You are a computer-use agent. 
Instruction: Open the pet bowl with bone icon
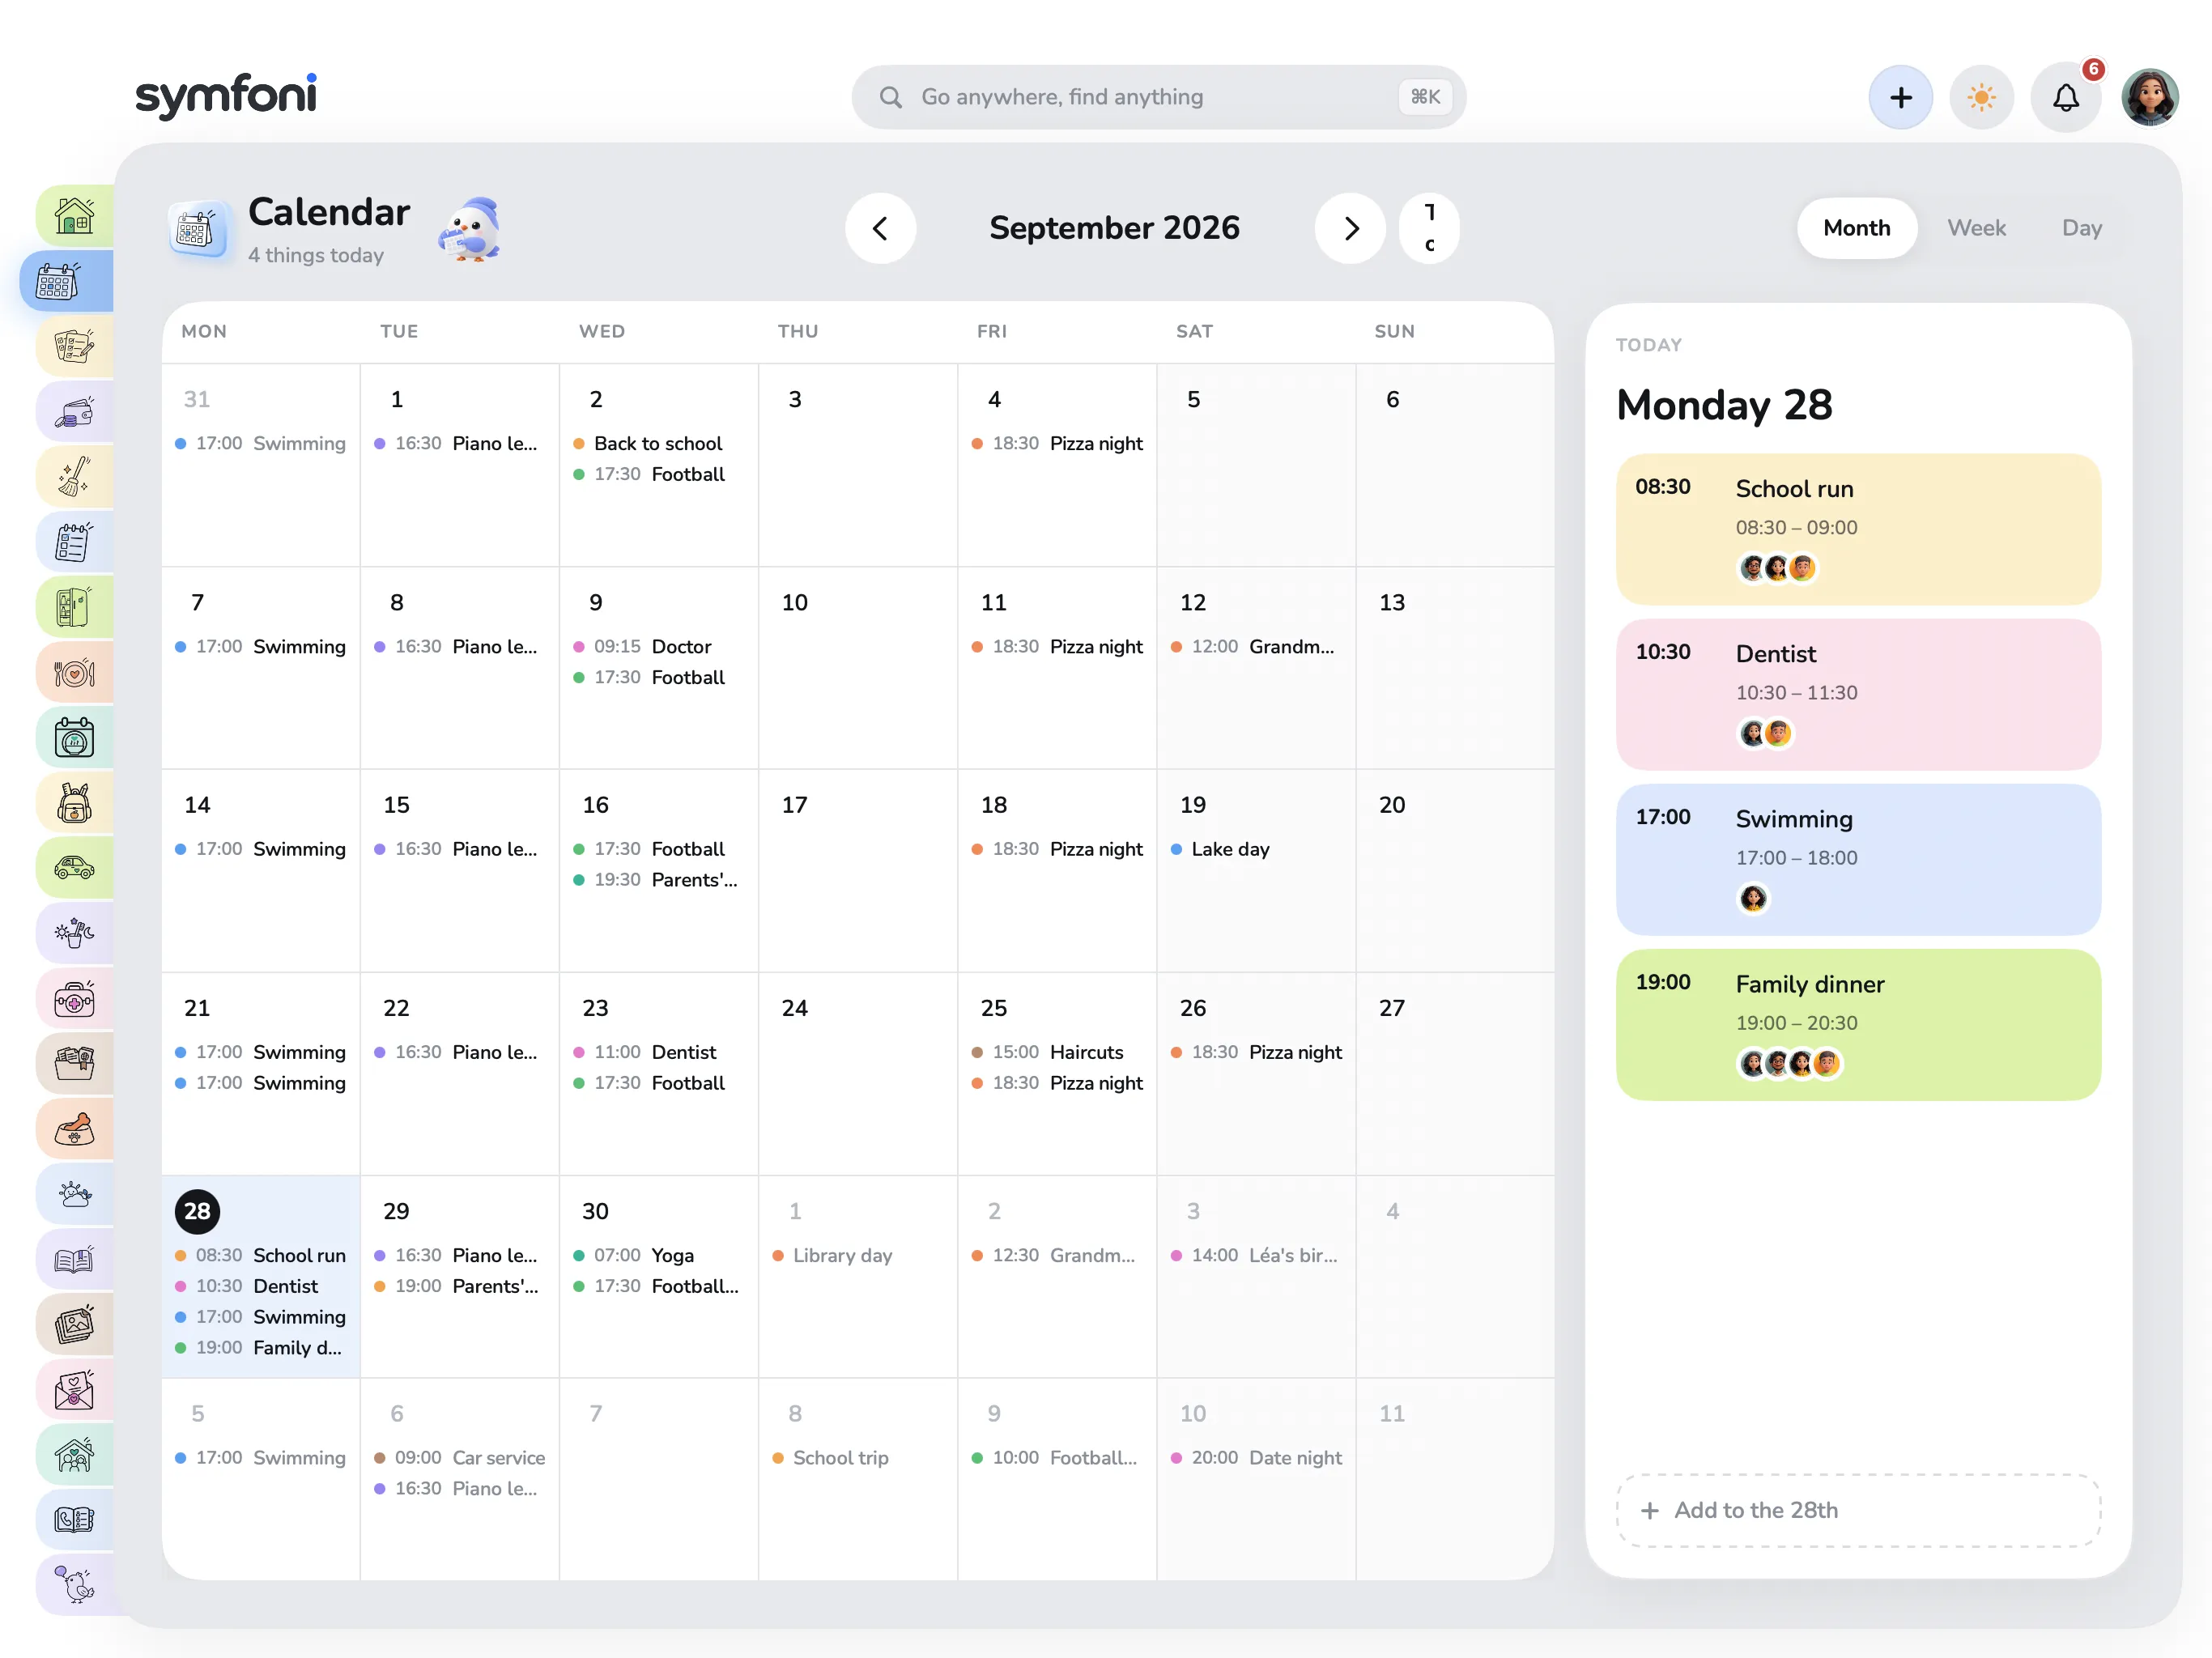(x=75, y=1129)
